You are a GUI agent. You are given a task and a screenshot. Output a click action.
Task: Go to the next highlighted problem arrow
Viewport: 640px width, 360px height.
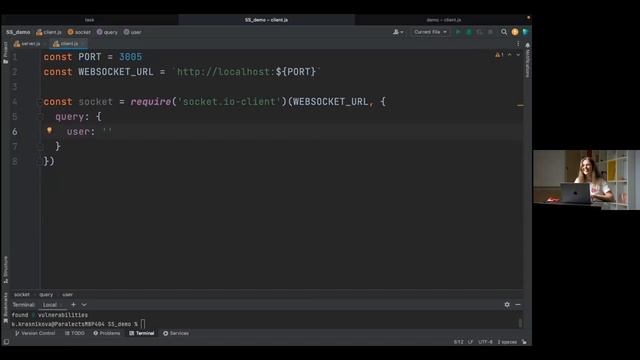(518, 55)
